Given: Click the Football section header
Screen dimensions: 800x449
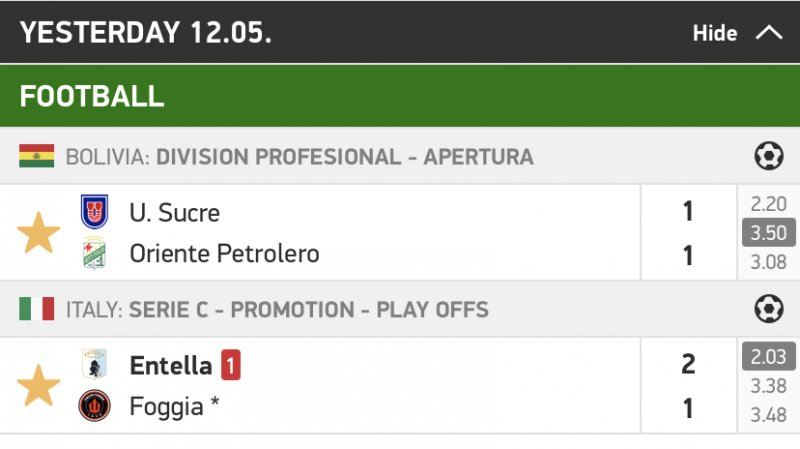Looking at the screenshot, I should [x=92, y=96].
